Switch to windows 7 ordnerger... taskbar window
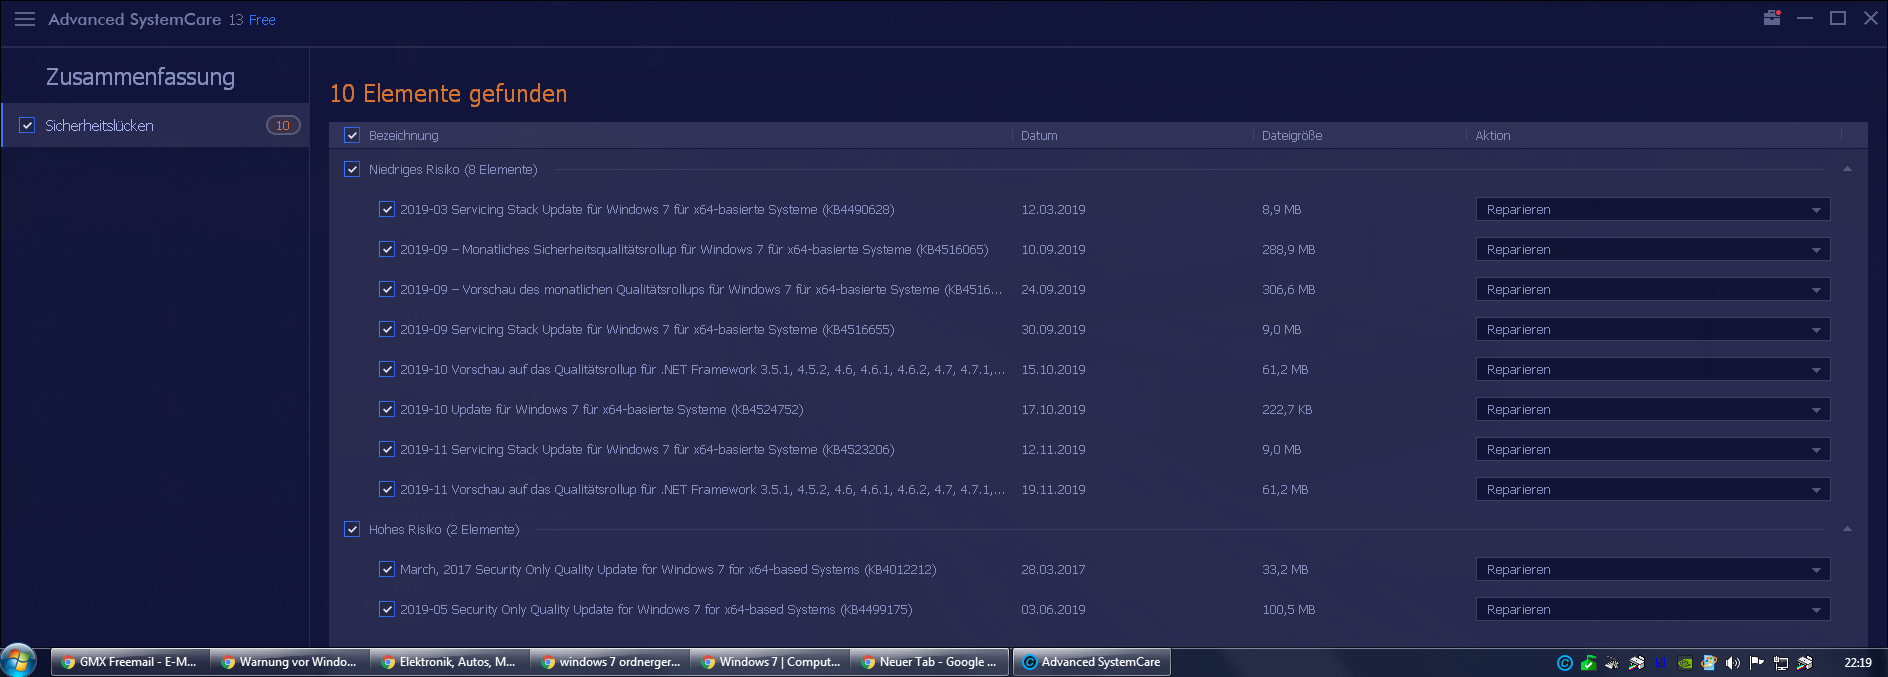 (x=610, y=662)
